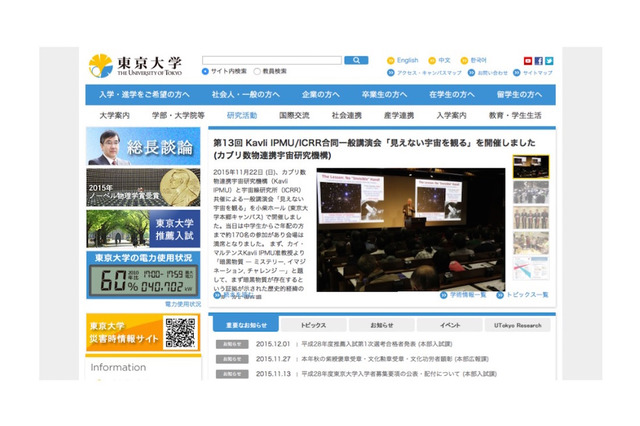Open the サイトマップ link
The image size is (640, 426).
[538, 73]
